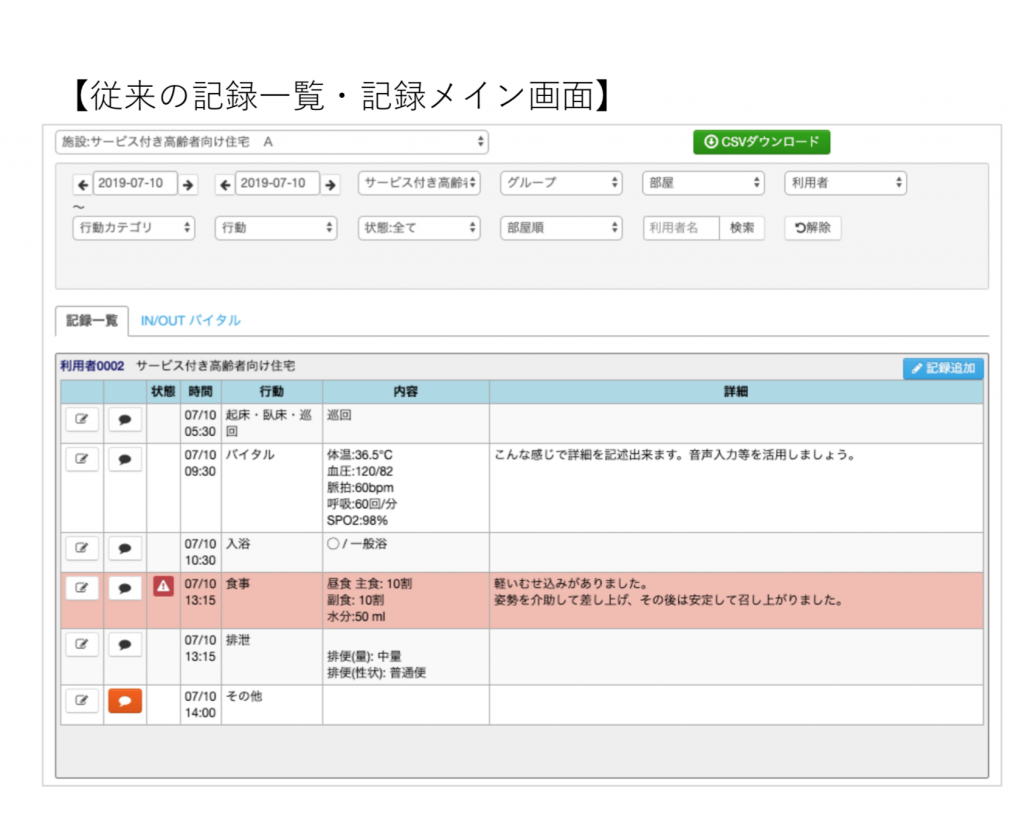
Task: Expand the グループ dropdown
Action: coord(561,183)
